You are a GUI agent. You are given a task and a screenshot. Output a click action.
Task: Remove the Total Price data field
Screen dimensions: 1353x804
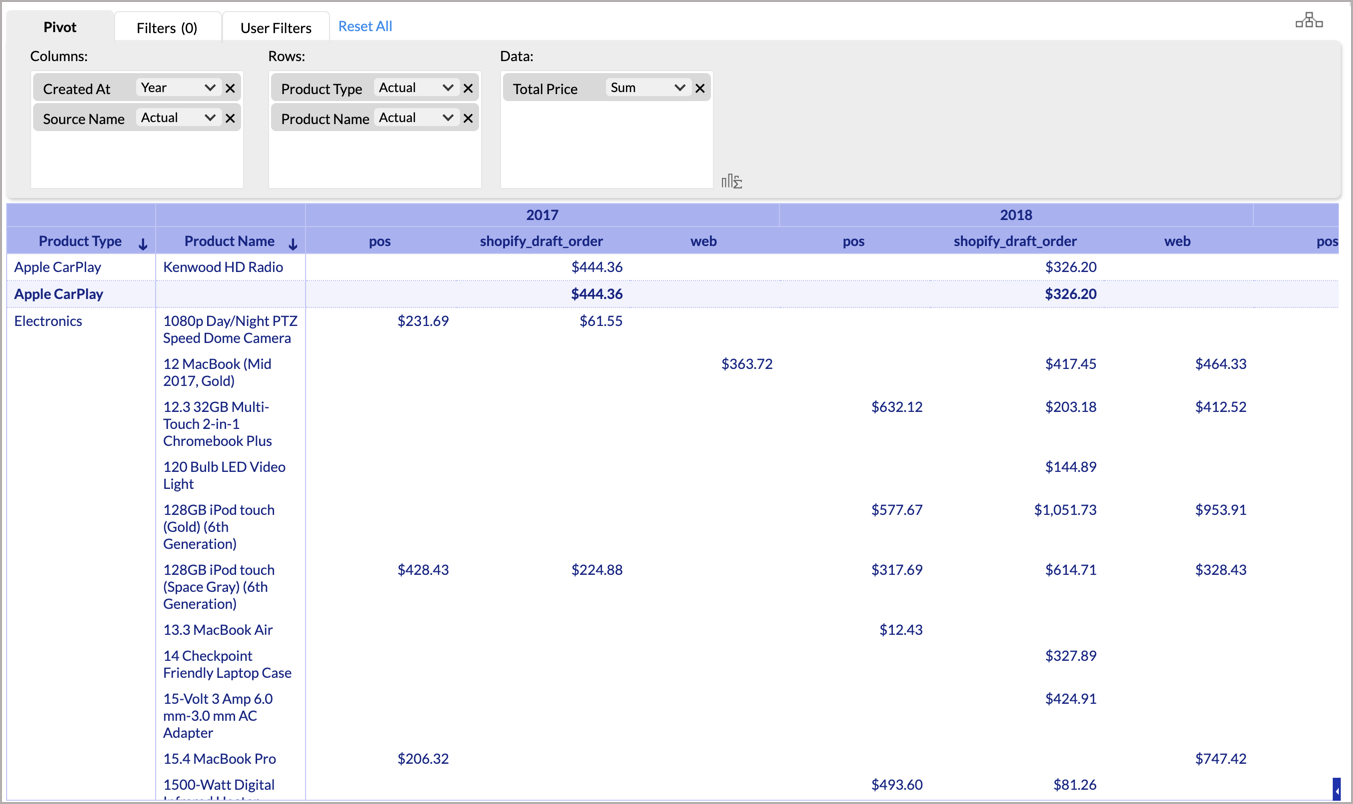(700, 88)
